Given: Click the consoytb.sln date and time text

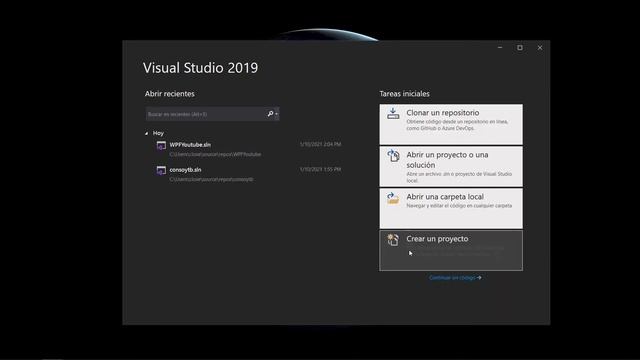Looking at the screenshot, I should point(320,169).
